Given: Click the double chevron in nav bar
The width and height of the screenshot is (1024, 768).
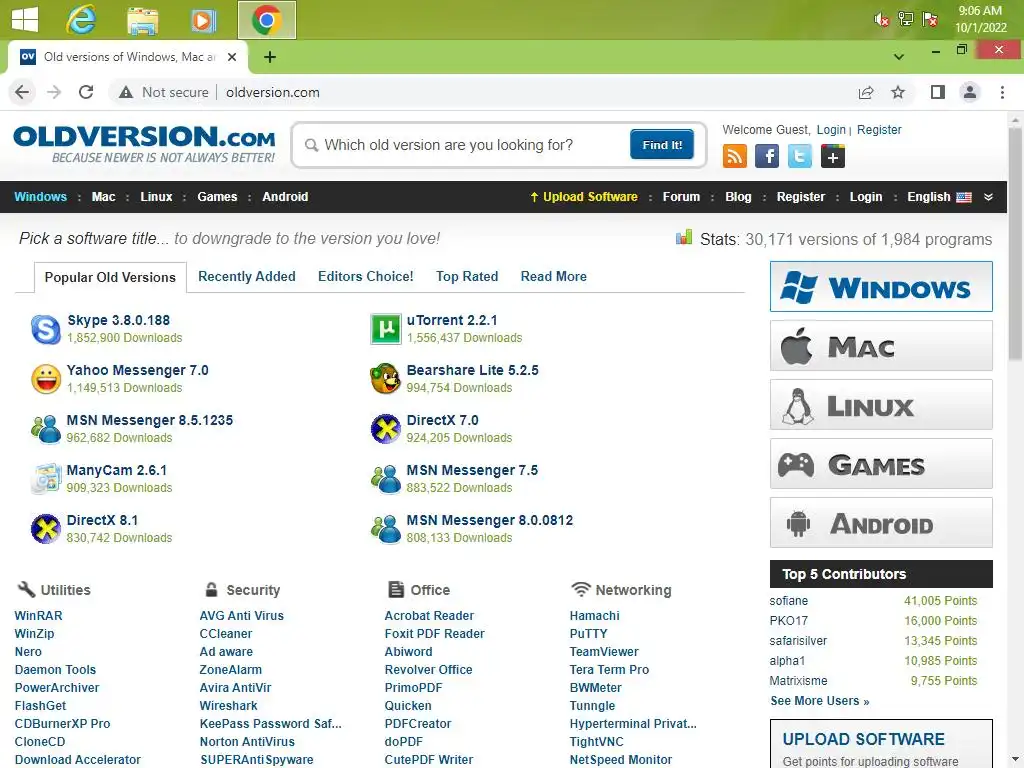Looking at the screenshot, I should click(x=988, y=197).
